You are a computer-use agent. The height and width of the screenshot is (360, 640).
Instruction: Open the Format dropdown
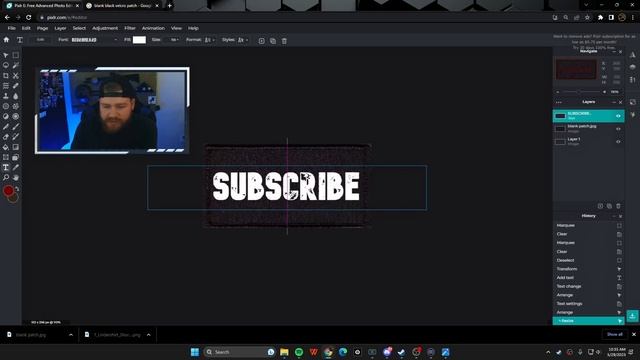click(210, 40)
